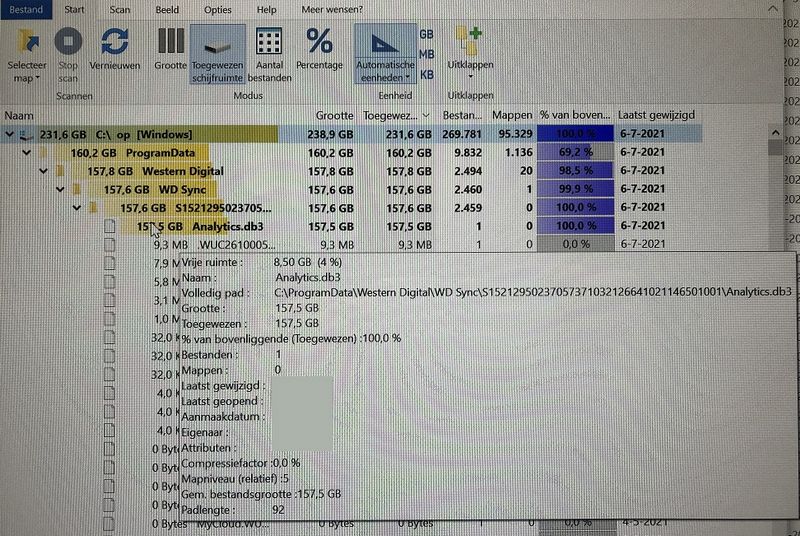Screen dimensions: 800x536
Task: Collapse the ribbon with the top-right chevron
Action: [773, 9]
